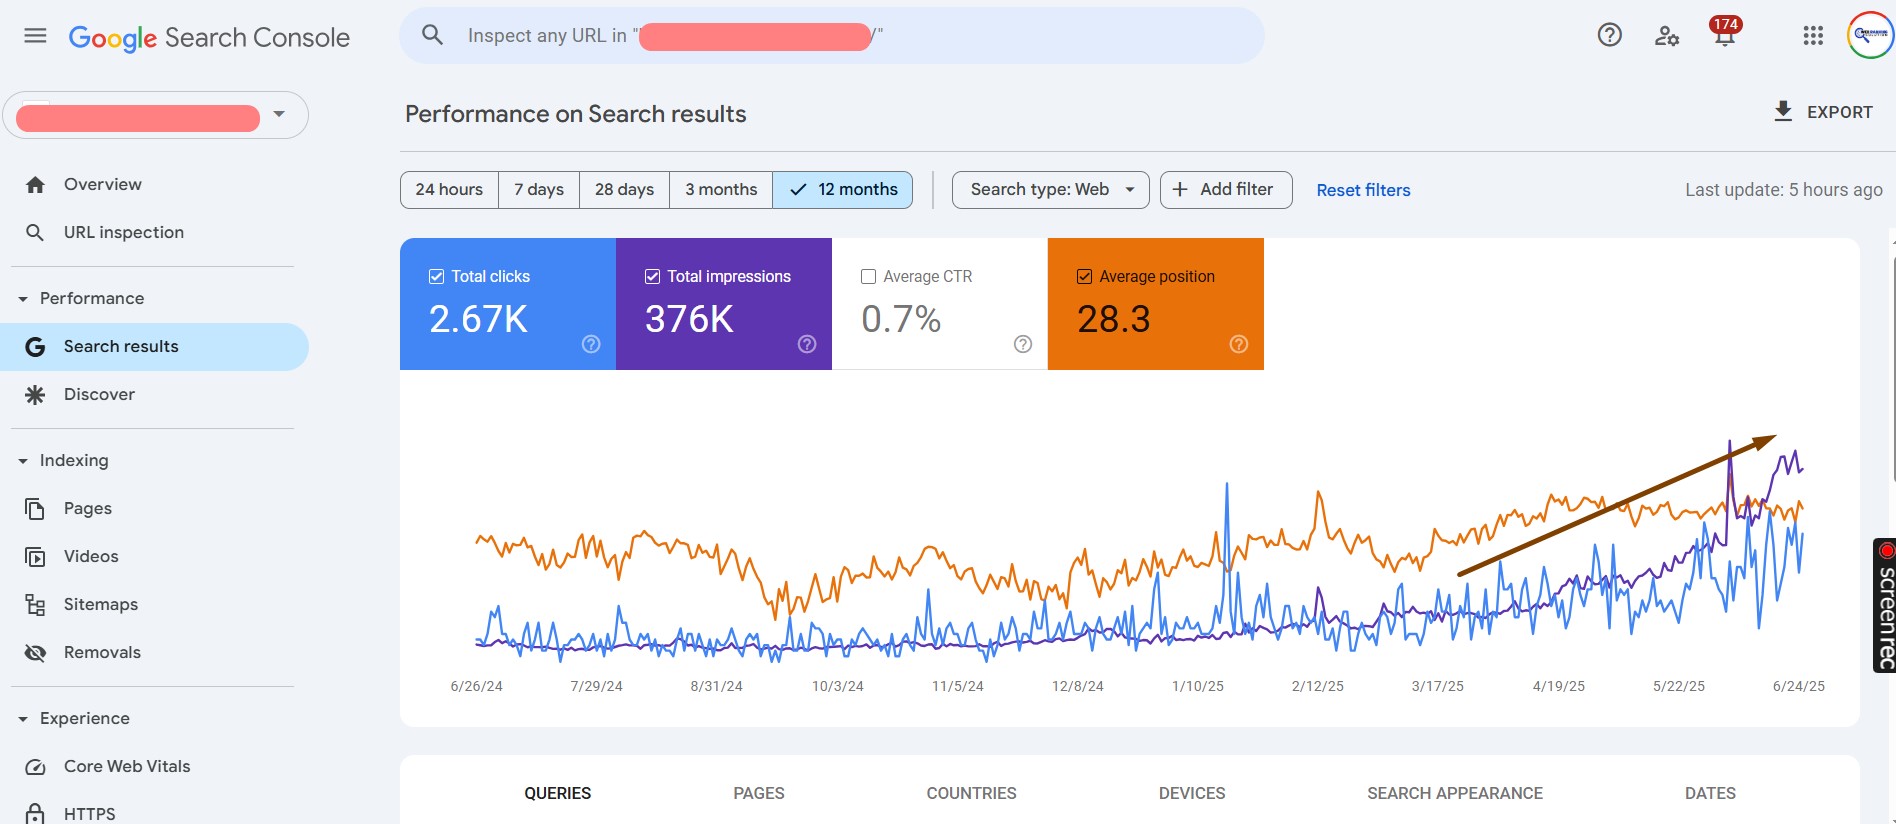The width and height of the screenshot is (1896, 824).
Task: Click the Inspect any URL search field
Action: tap(832, 36)
